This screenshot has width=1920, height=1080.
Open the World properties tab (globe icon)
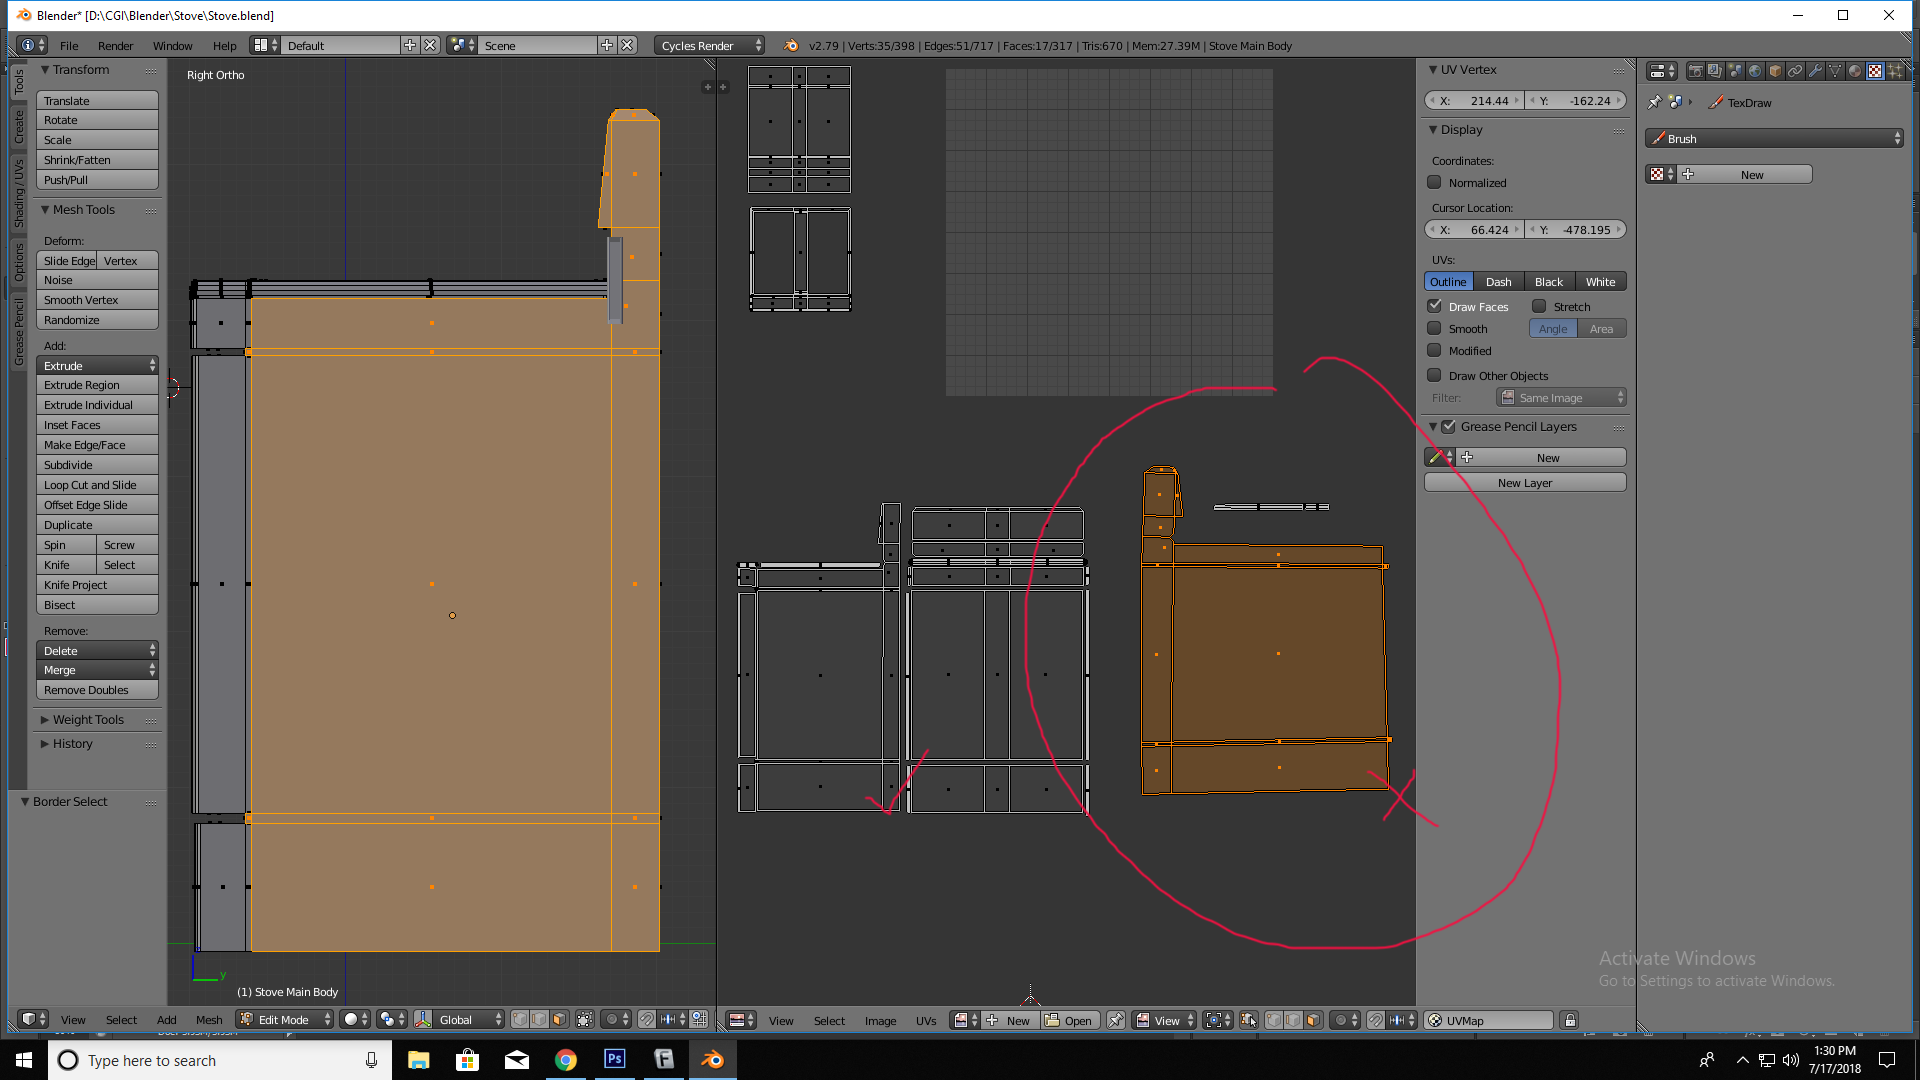1755,71
